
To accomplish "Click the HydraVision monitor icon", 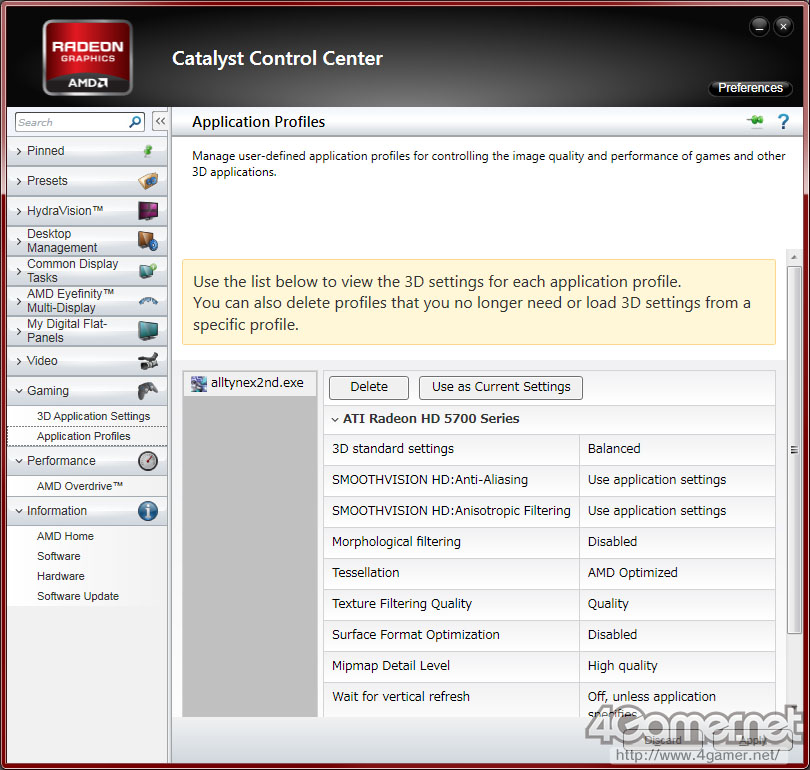I will [x=147, y=211].
